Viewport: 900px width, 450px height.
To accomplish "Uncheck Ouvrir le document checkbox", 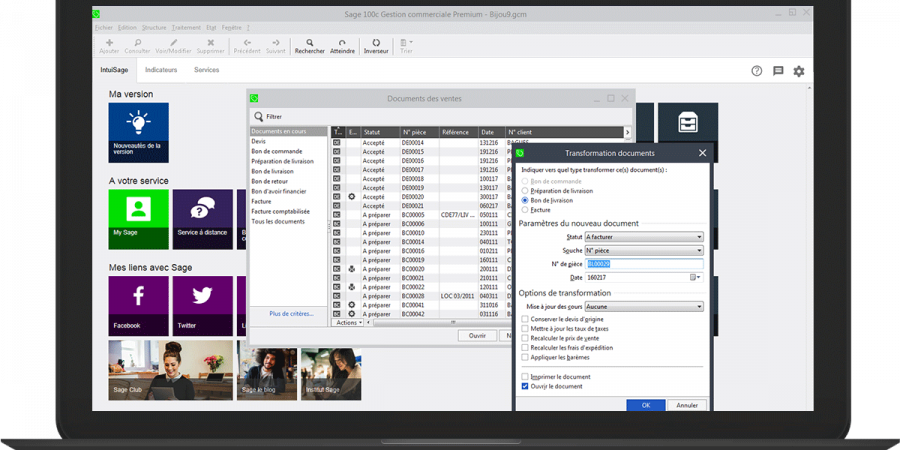I will pos(525,386).
